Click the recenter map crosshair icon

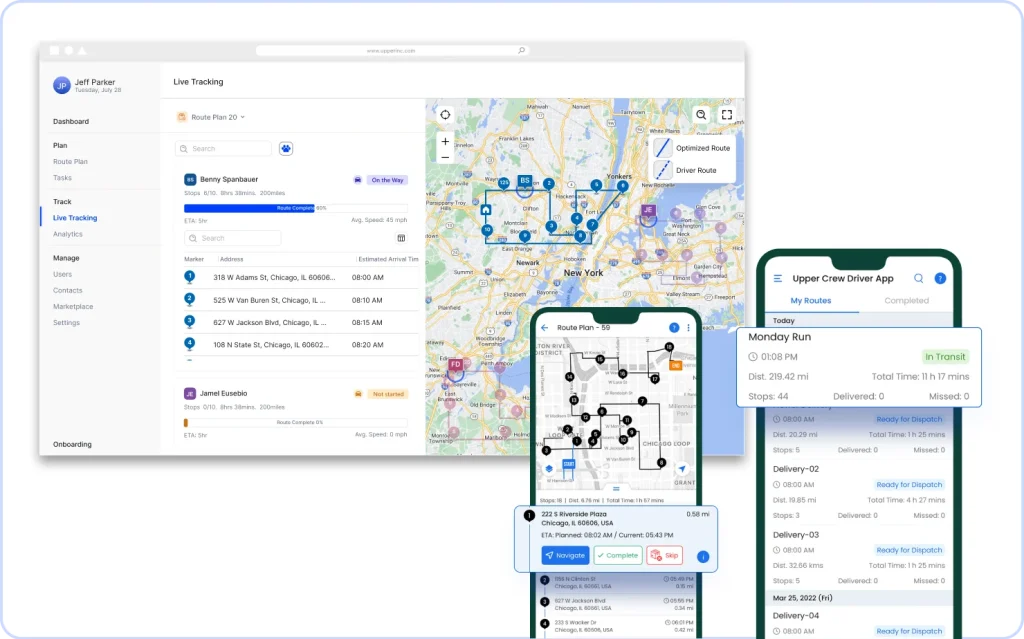click(445, 115)
